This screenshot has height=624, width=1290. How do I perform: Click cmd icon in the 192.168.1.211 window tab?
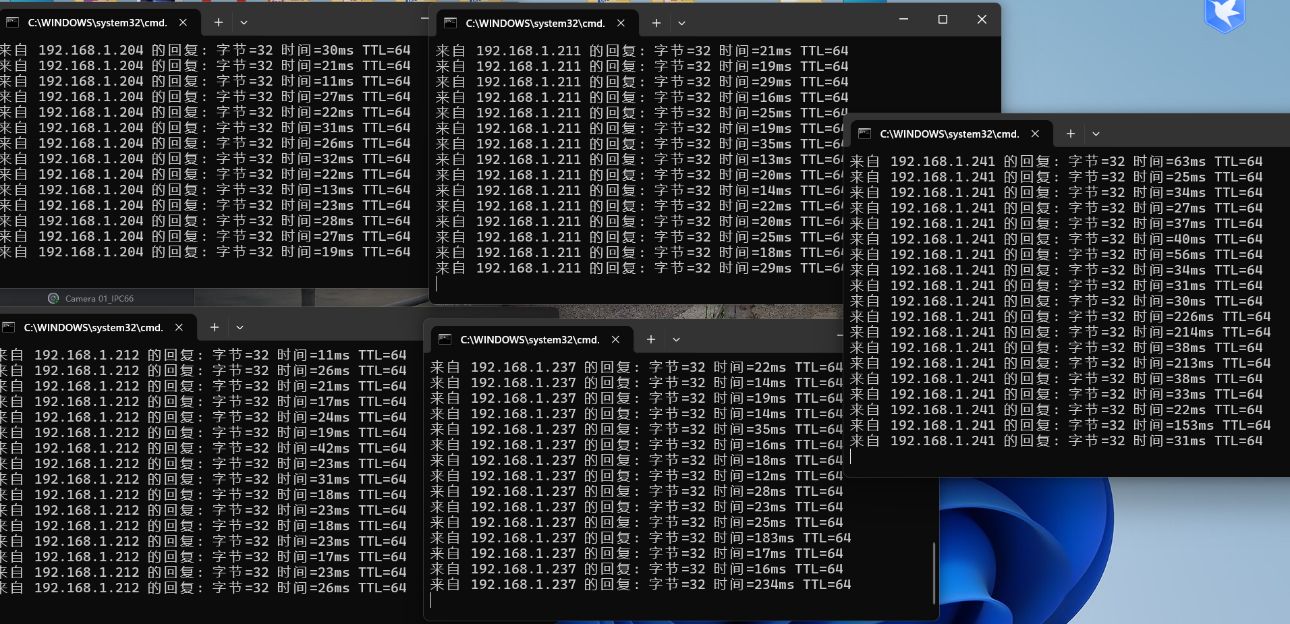tap(450, 22)
